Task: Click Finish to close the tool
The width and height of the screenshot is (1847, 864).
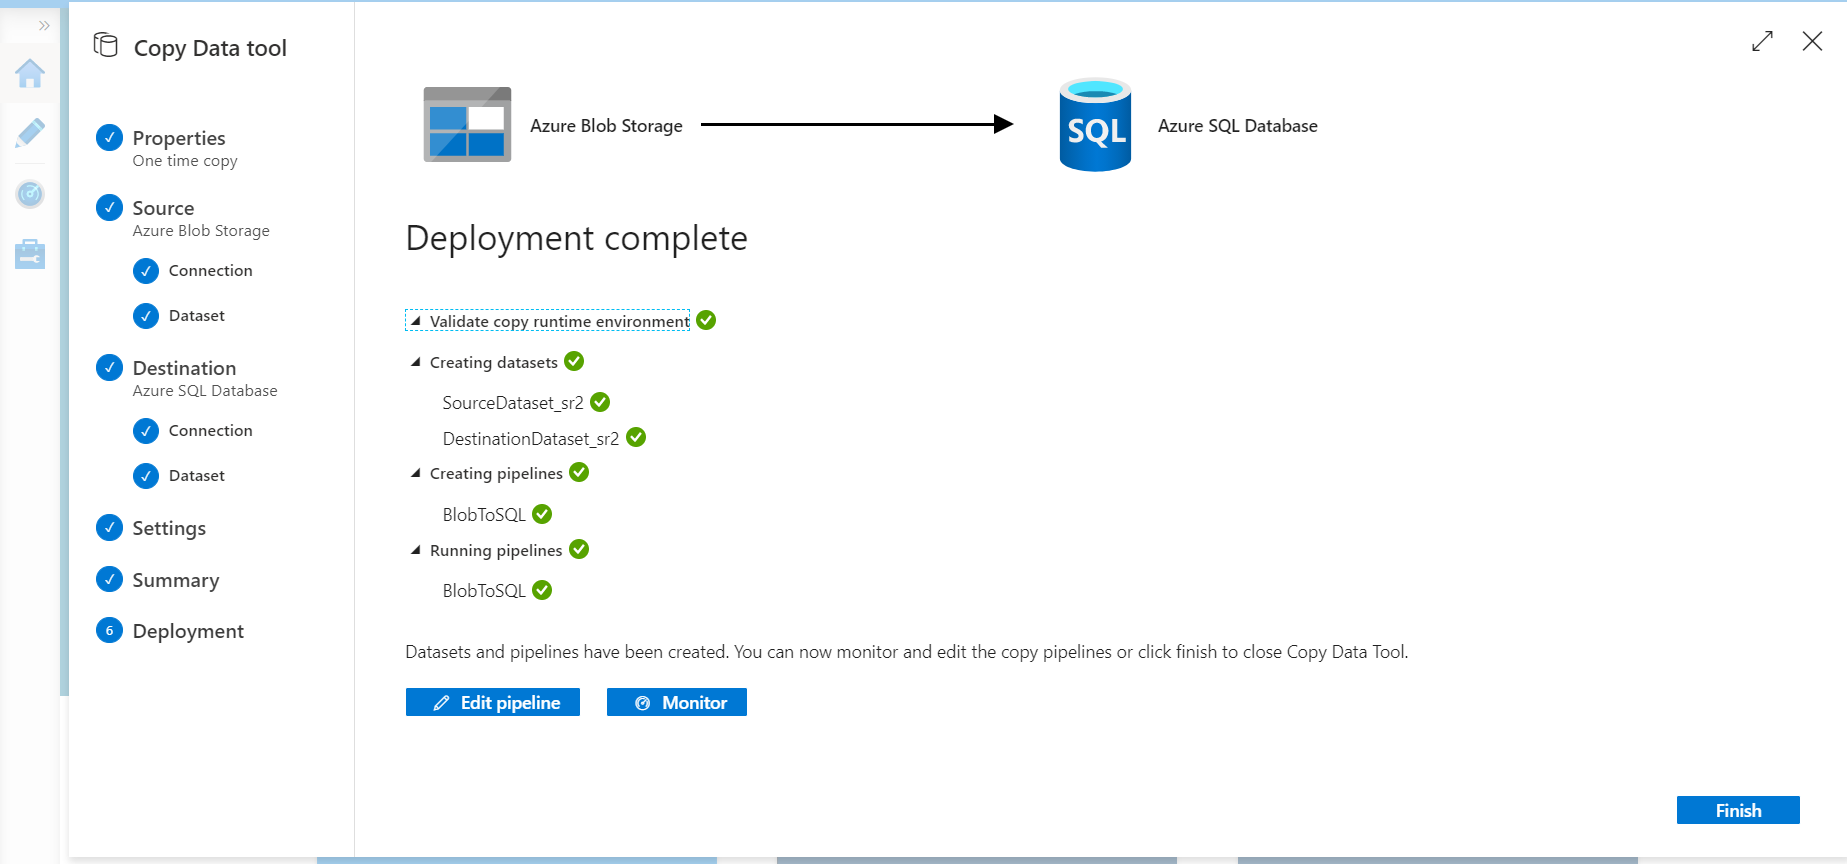Action: 1738,811
